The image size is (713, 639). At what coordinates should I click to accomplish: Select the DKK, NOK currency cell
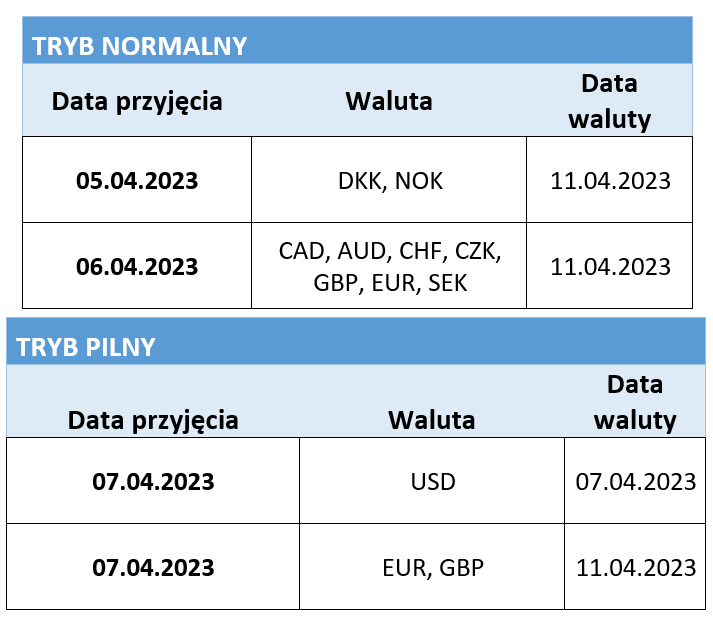pos(390,181)
